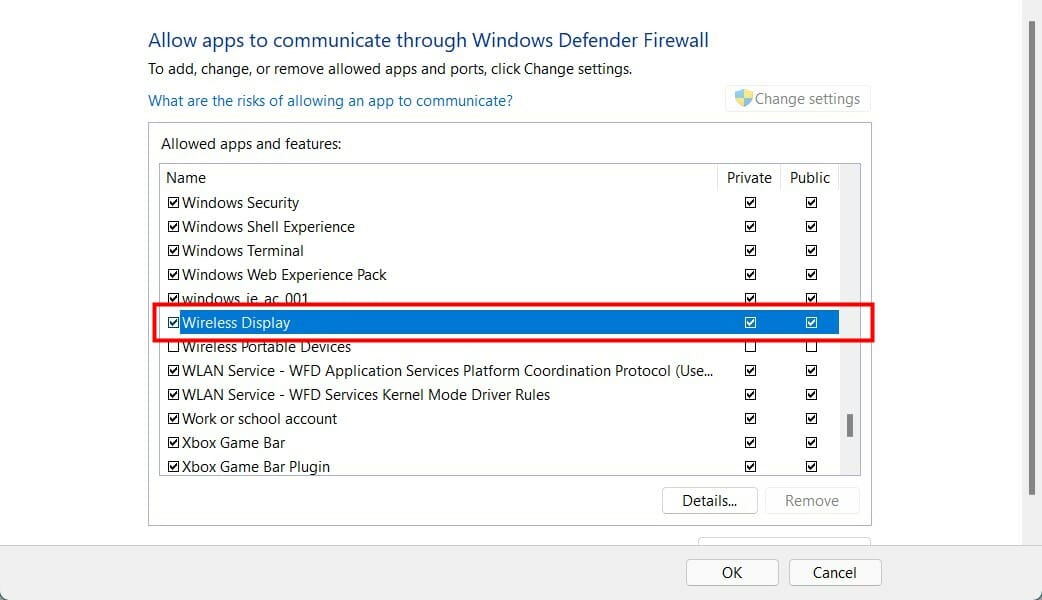Screen dimensions: 1042x600
Task: Click the Details... button
Action: tap(709, 501)
